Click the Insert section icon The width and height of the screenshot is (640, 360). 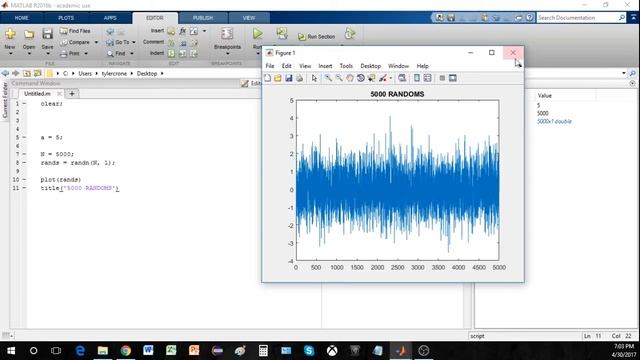(x=171, y=31)
